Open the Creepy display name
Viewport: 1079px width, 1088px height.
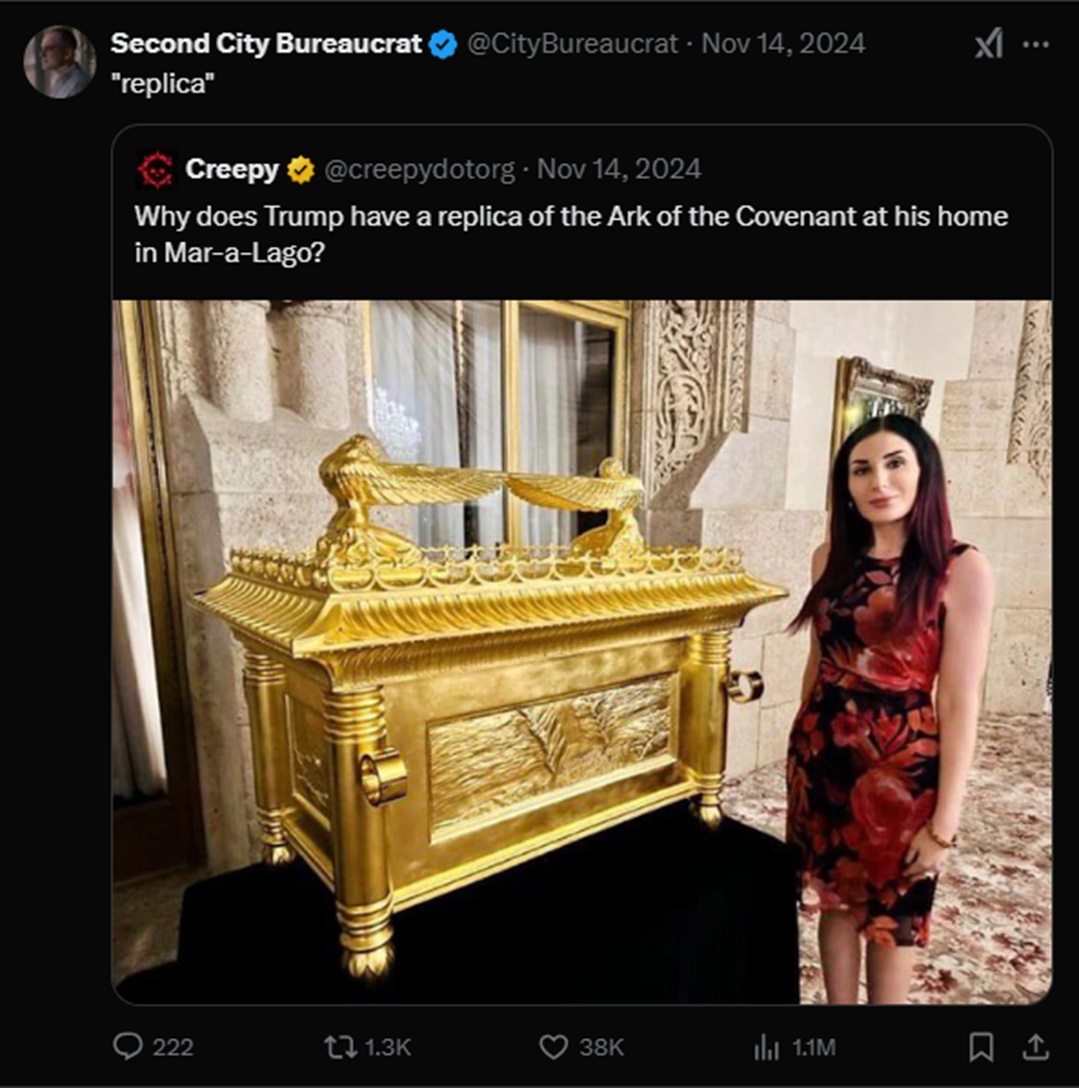pos(232,169)
